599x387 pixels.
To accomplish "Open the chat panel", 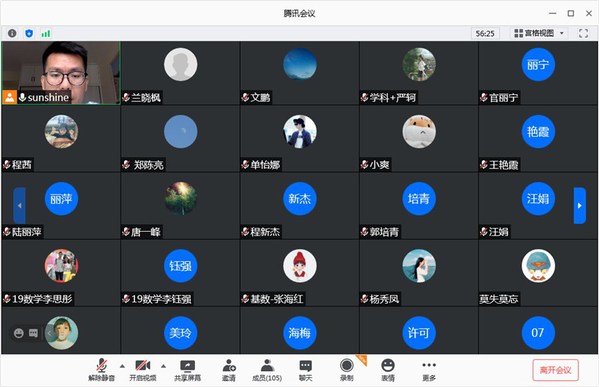I will 306,369.
